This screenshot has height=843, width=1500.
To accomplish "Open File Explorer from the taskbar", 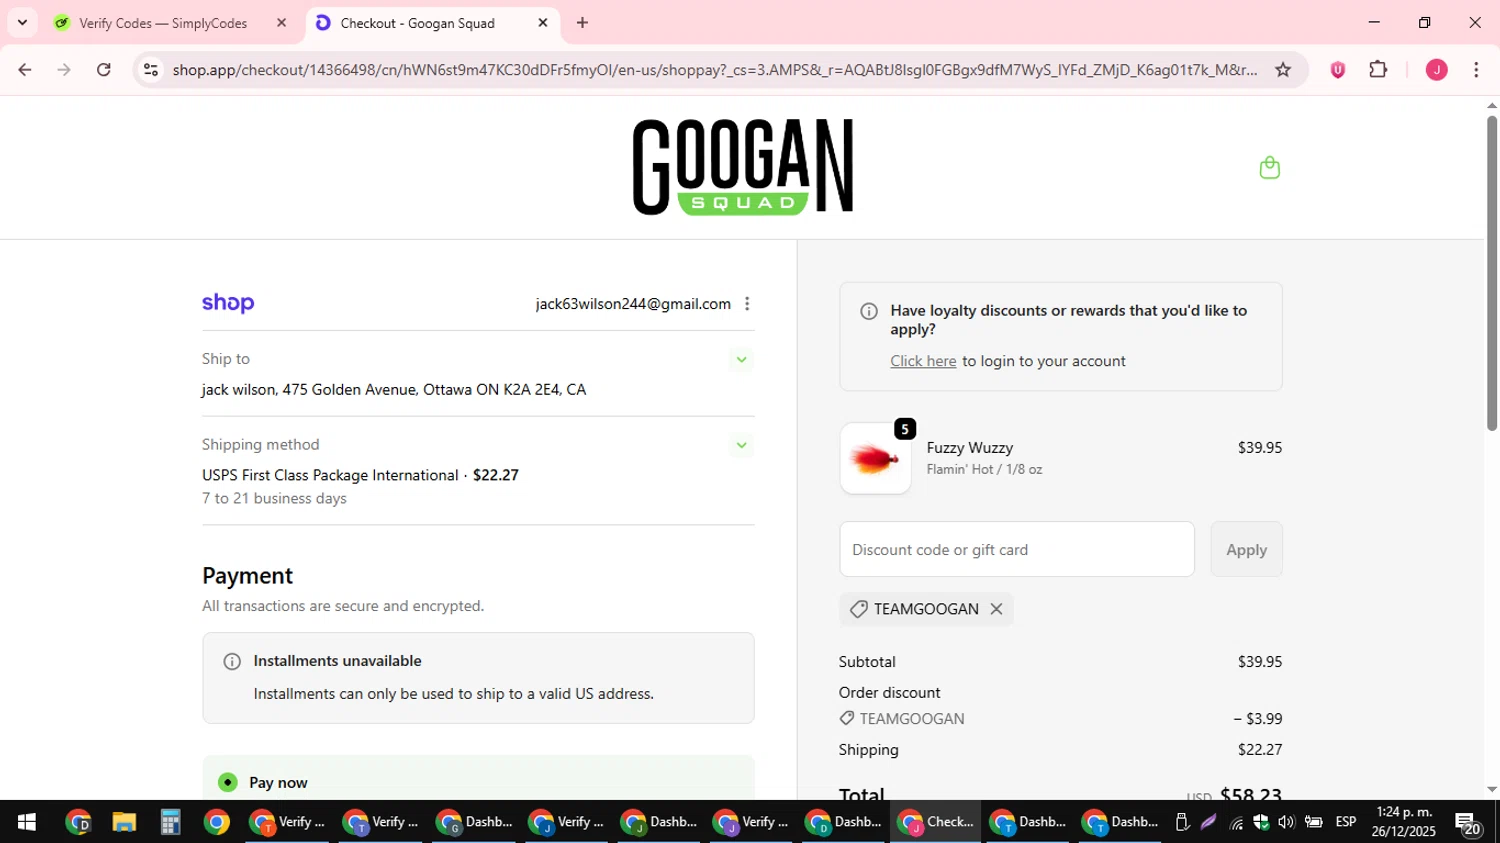I will click(124, 822).
